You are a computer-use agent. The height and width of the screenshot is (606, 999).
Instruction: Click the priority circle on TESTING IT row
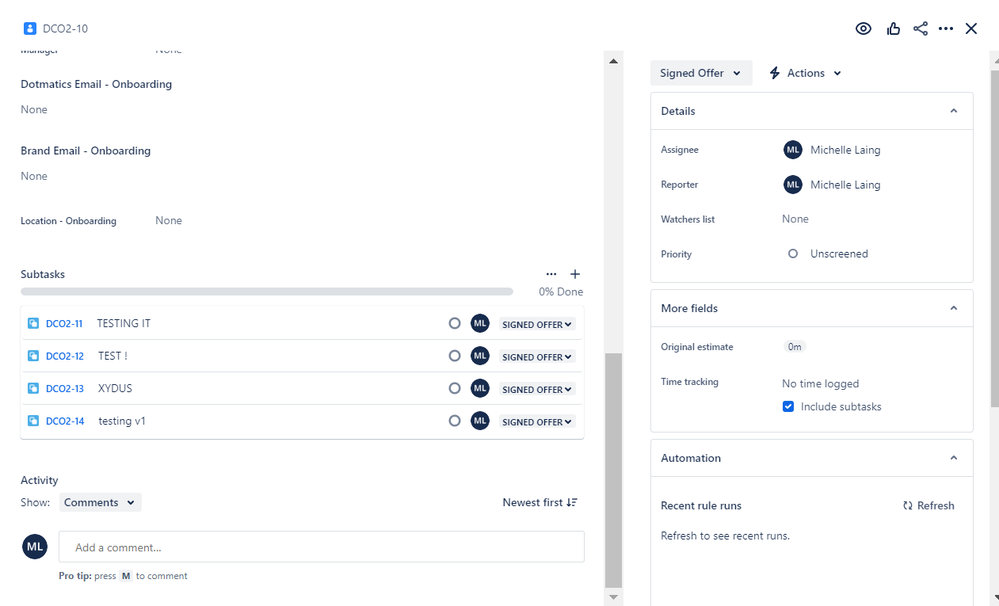[454, 324]
